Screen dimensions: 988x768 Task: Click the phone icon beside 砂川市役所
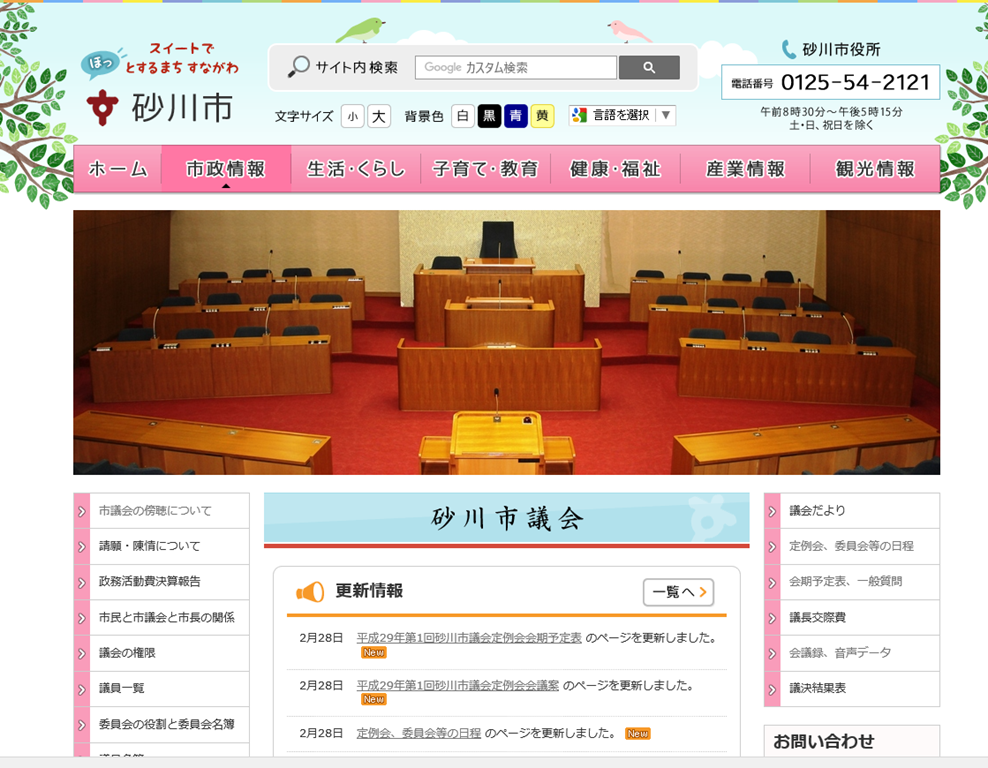(x=789, y=49)
